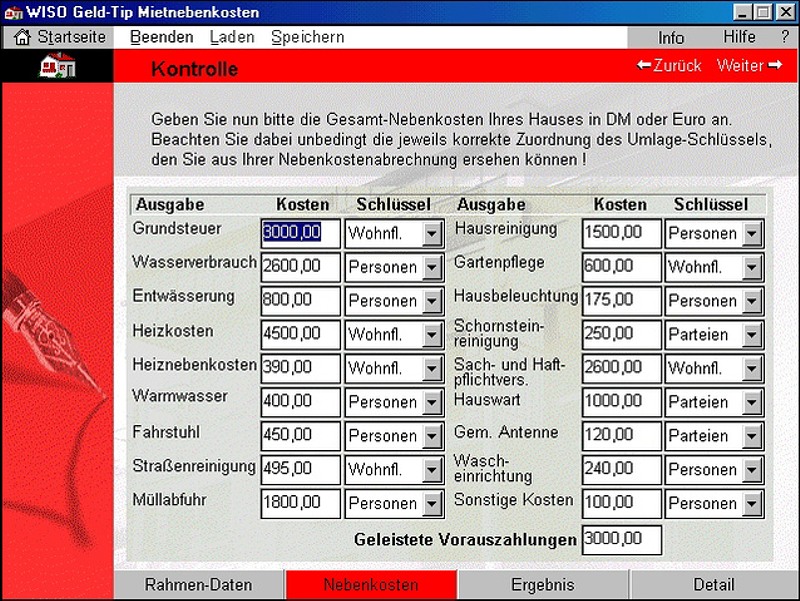Open the Hauswart Schlüssel dropdown
This screenshot has width=800, height=601.
click(752, 403)
